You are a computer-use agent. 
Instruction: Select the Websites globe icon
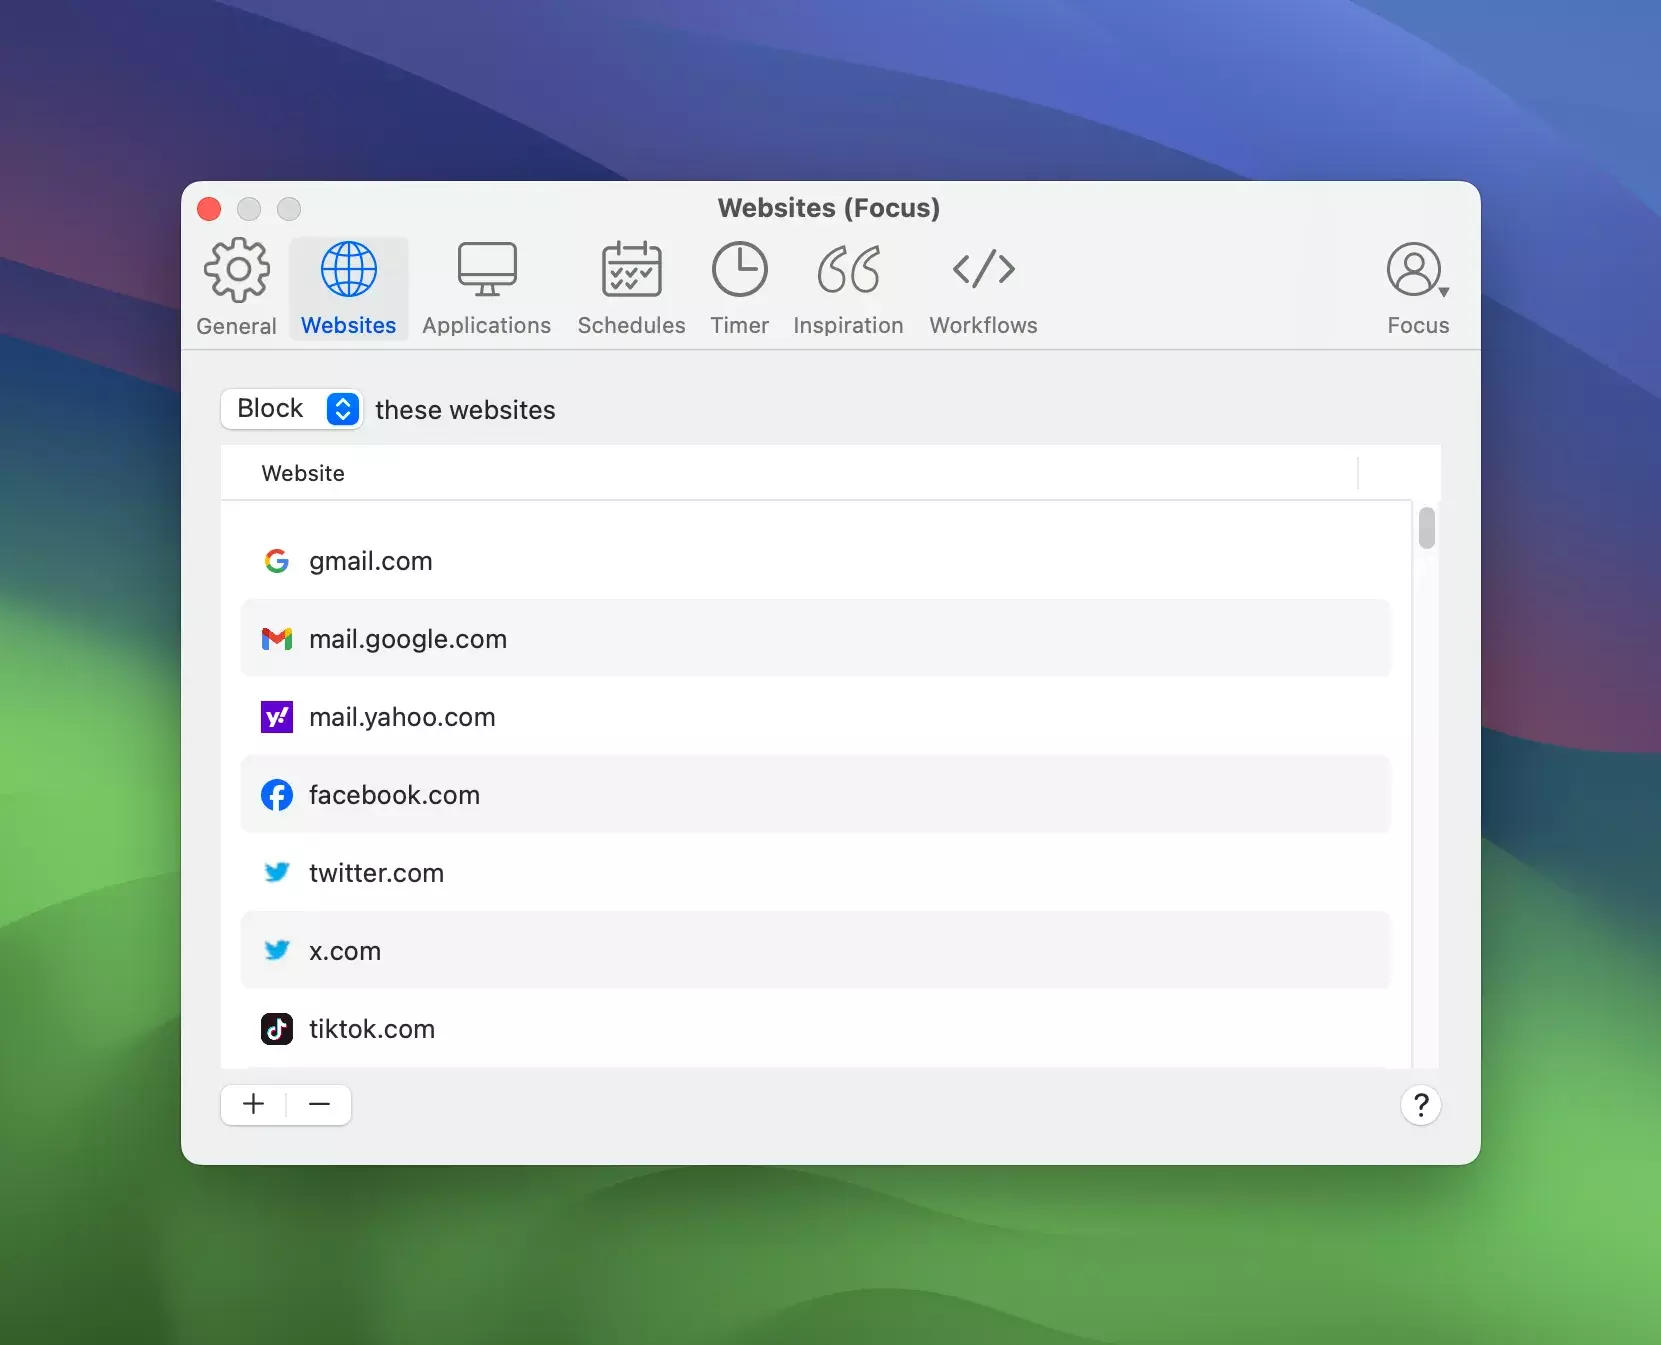349,270
